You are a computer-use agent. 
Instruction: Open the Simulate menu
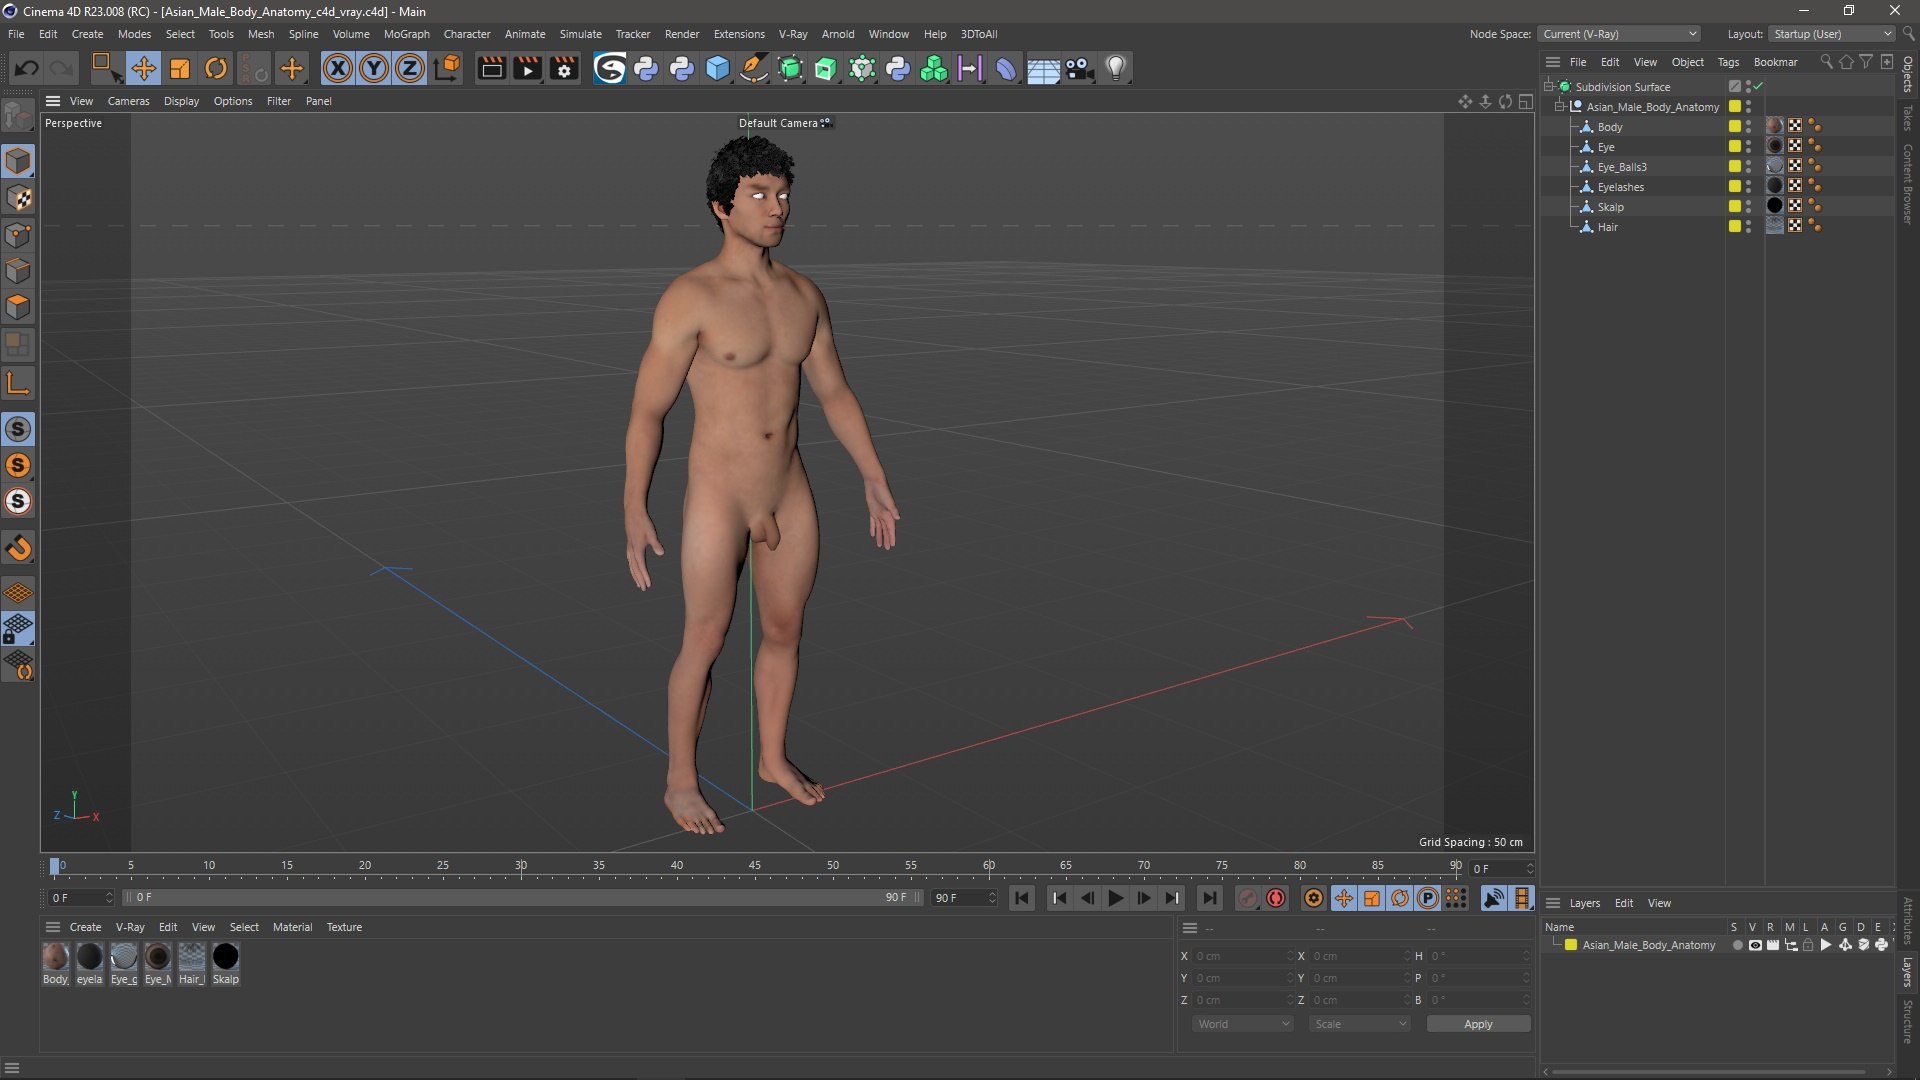pos(580,34)
